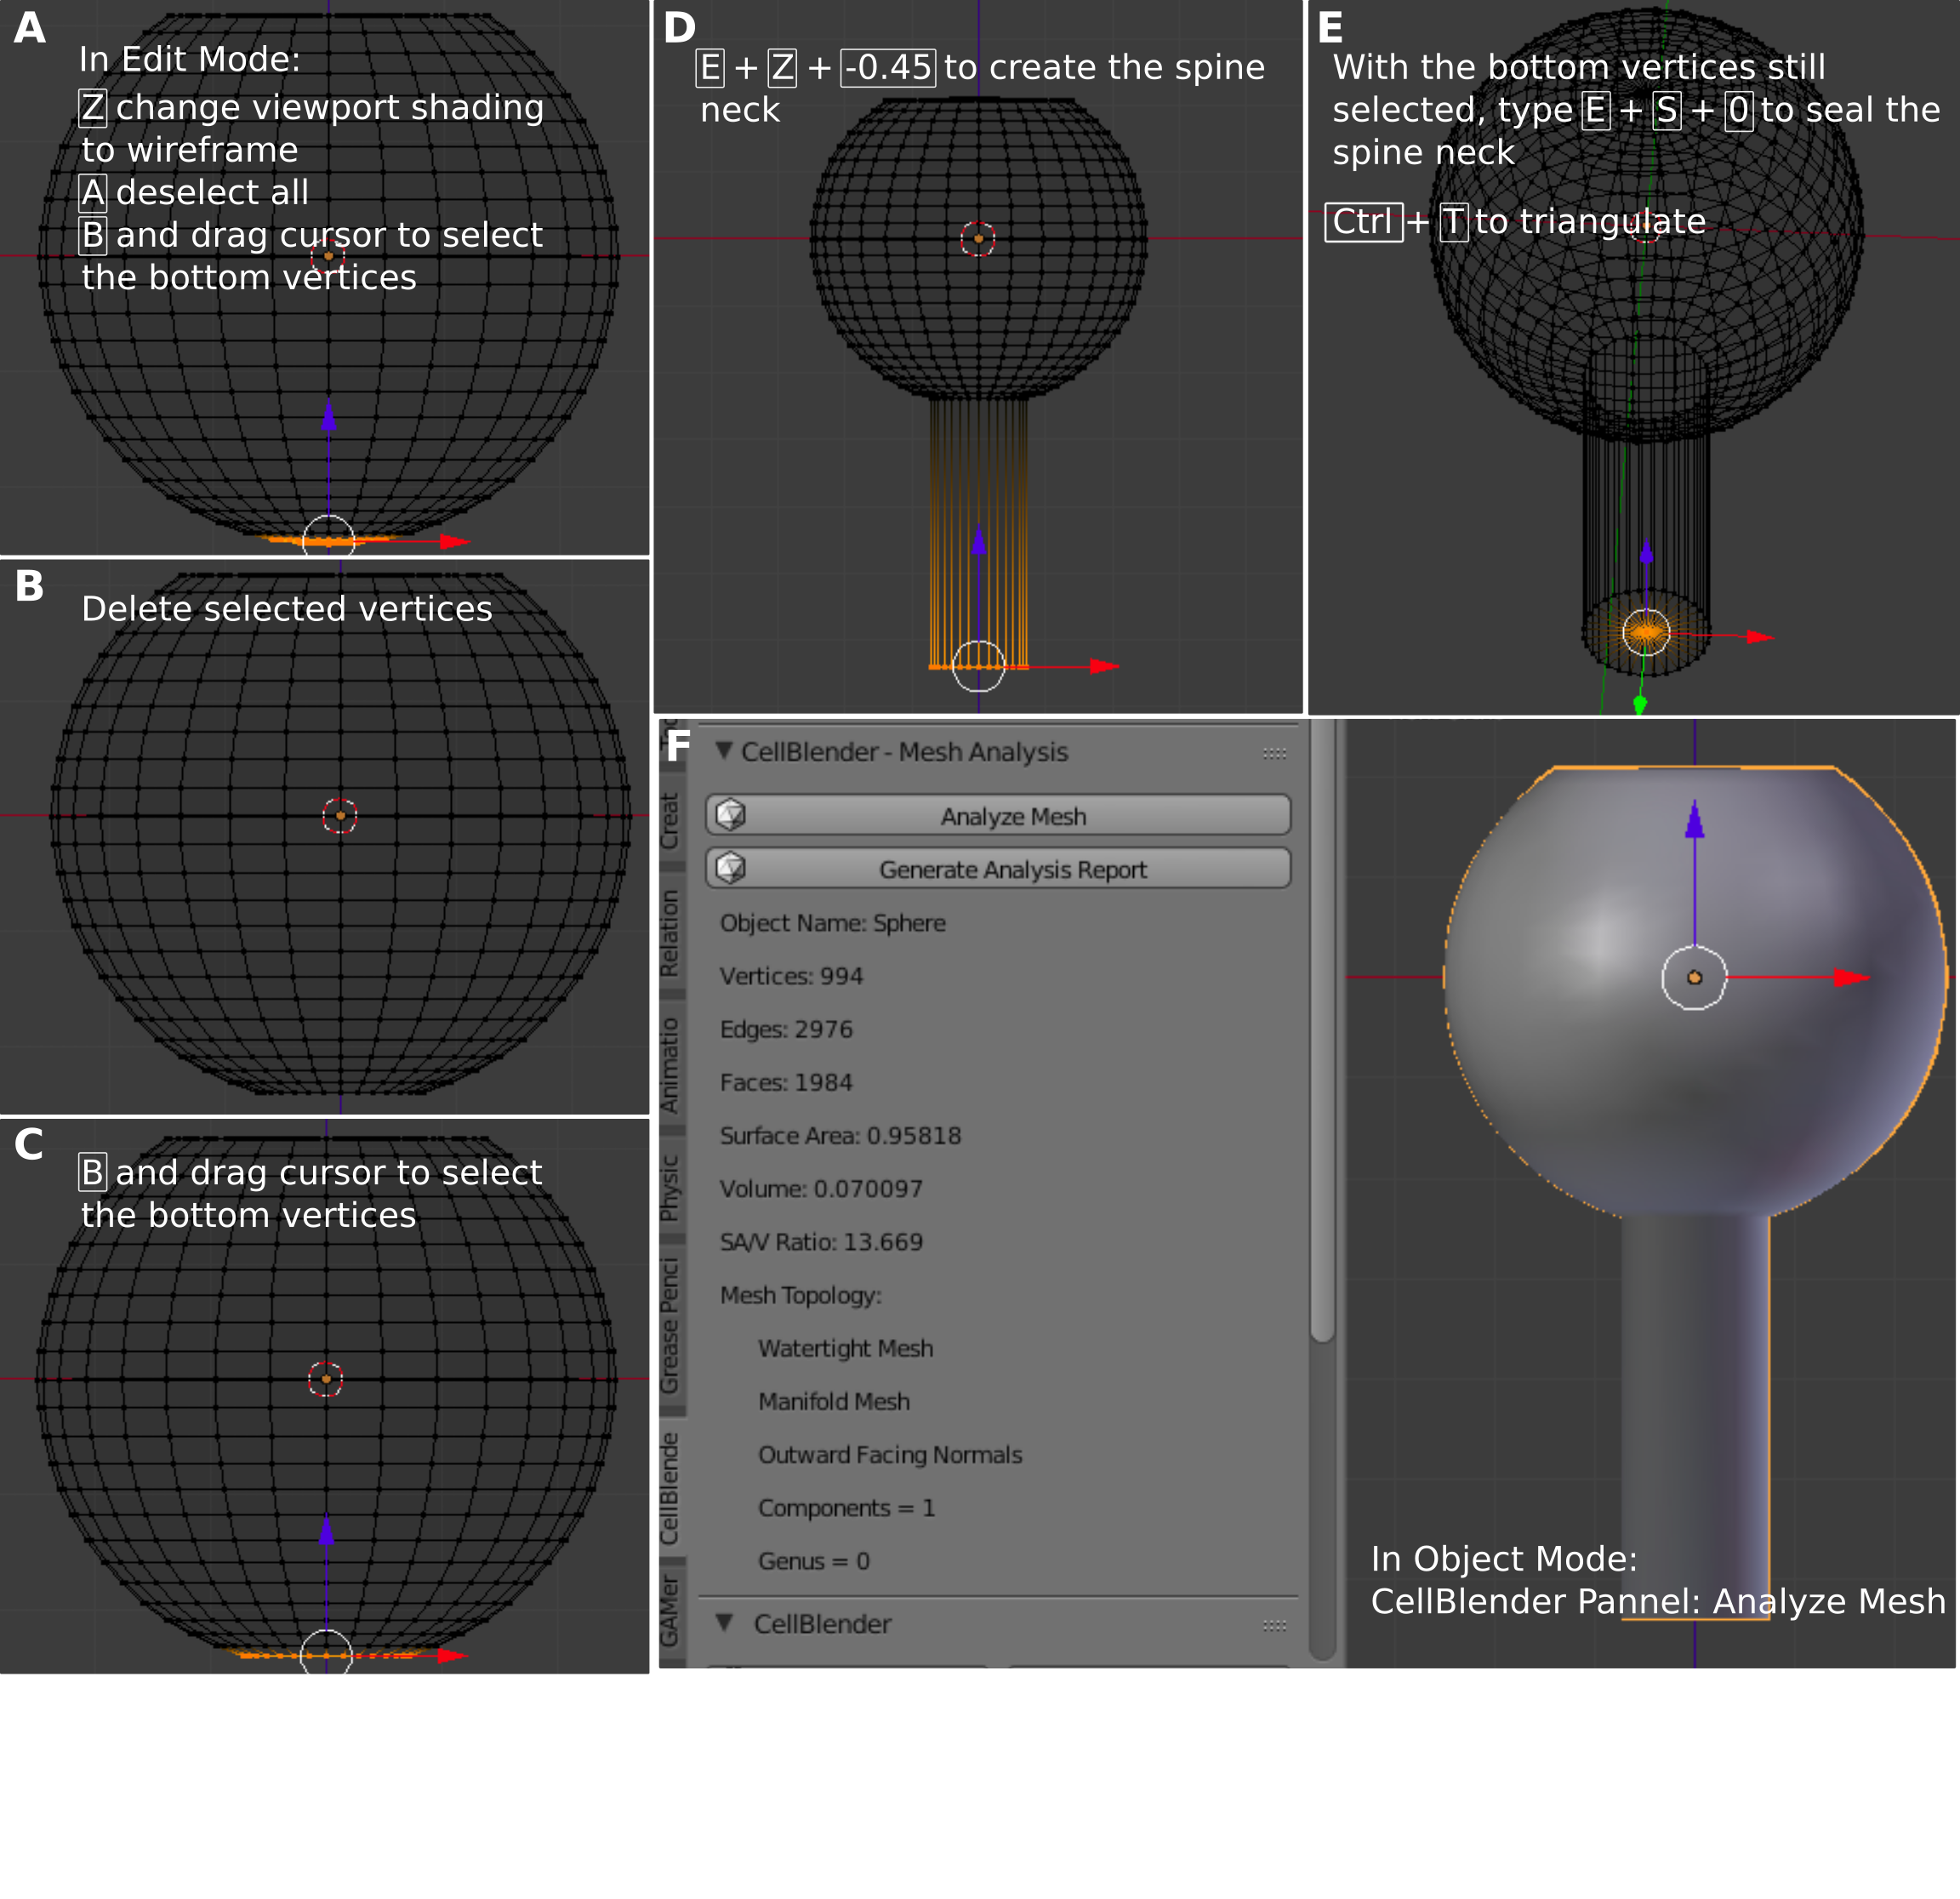Click the lower CellBlender panel drag grip
The image size is (1960, 1899).
coord(1274,1625)
